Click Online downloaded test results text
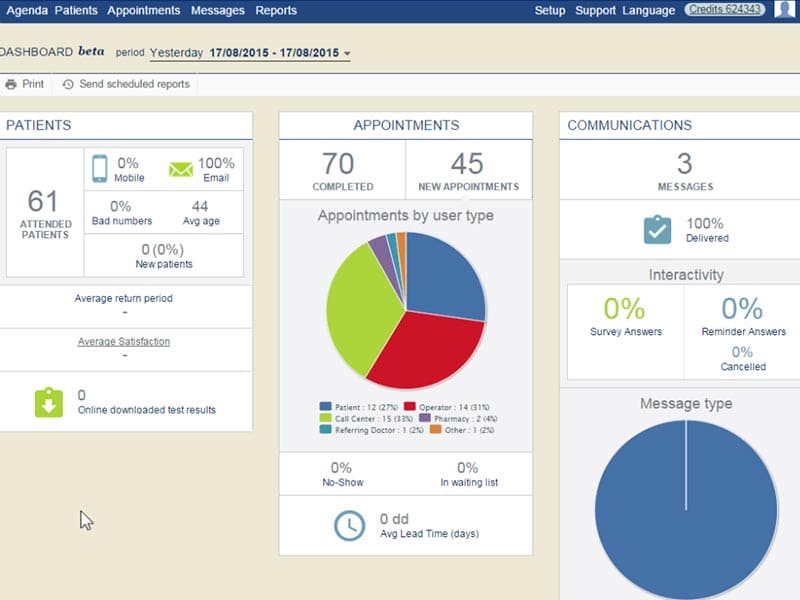The width and height of the screenshot is (800, 600). tap(147, 410)
